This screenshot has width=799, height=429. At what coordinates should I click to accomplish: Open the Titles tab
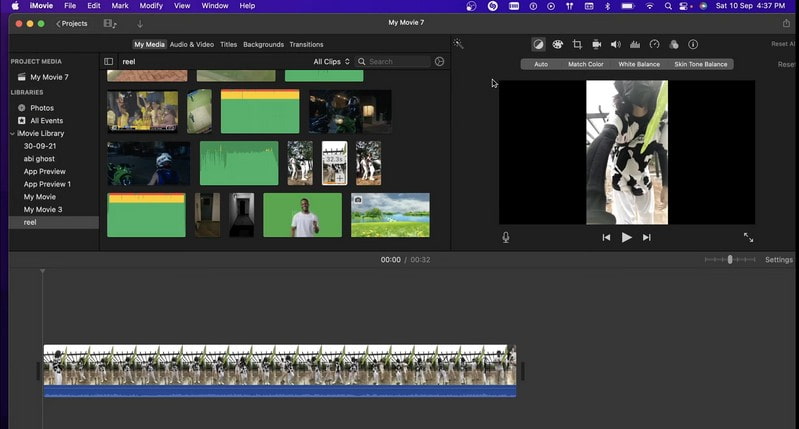(228, 44)
